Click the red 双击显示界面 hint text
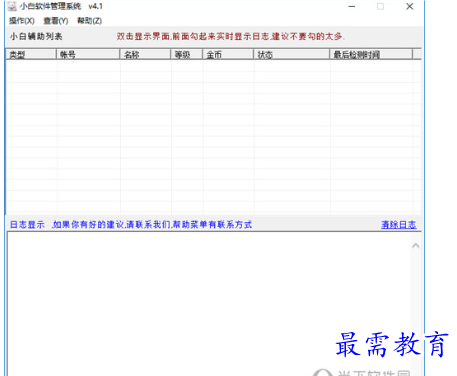This screenshot has width=457, height=376. 231,36
